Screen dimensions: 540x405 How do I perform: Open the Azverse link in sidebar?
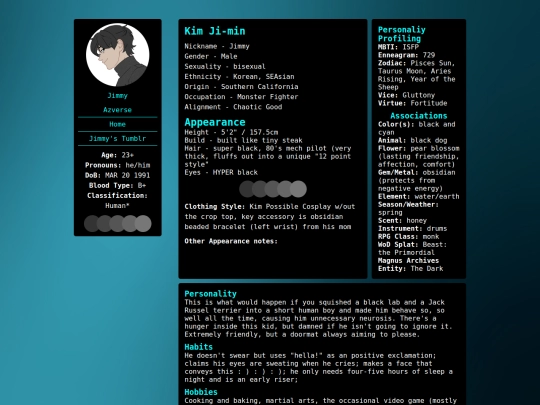[117, 110]
